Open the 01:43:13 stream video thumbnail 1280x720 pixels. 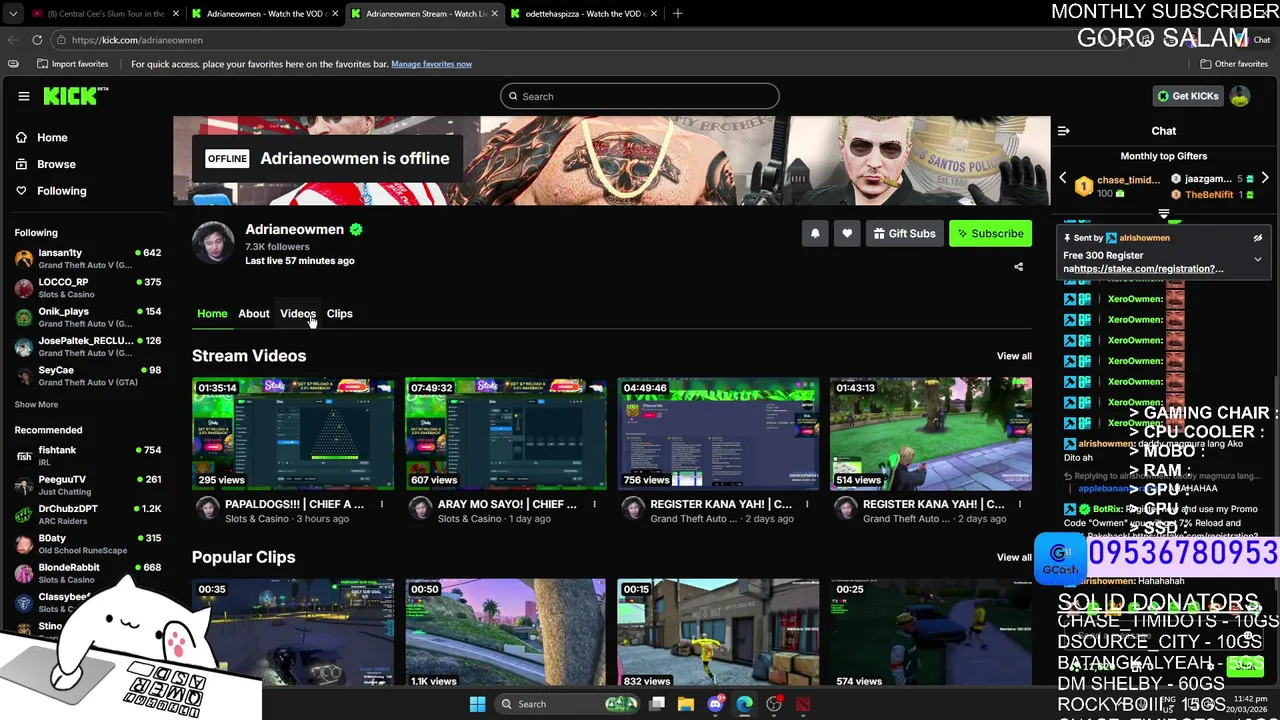pyautogui.click(x=931, y=434)
